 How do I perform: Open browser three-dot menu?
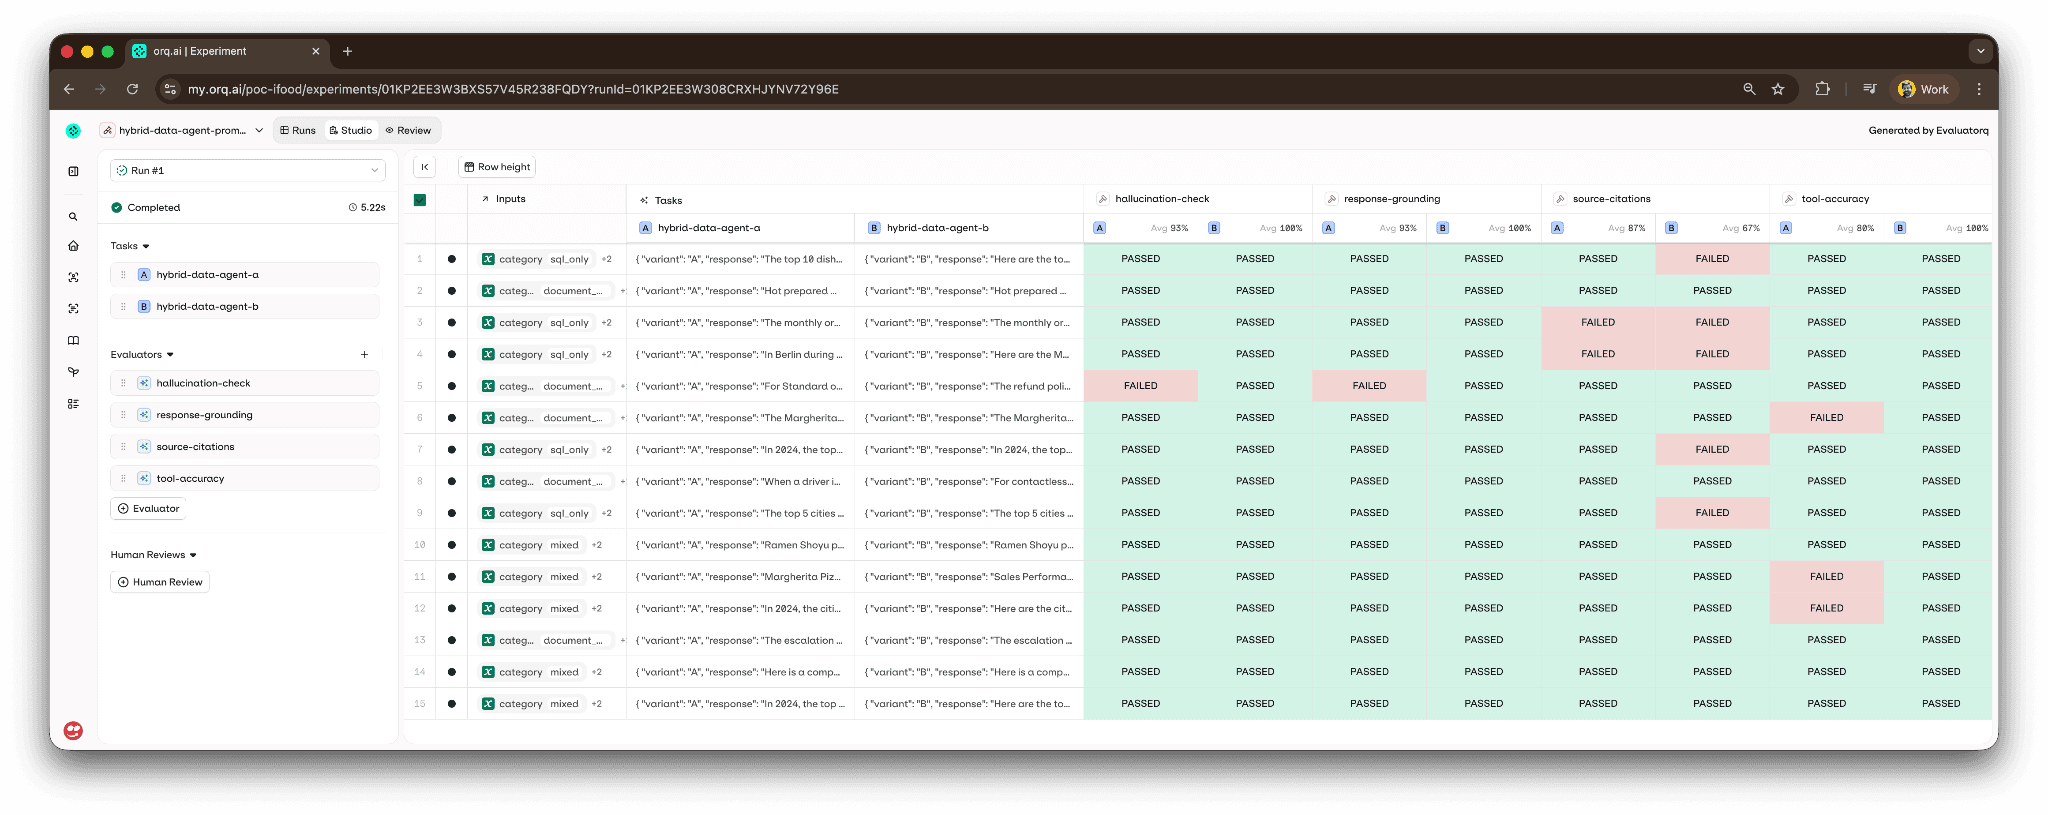pyautogui.click(x=1979, y=89)
